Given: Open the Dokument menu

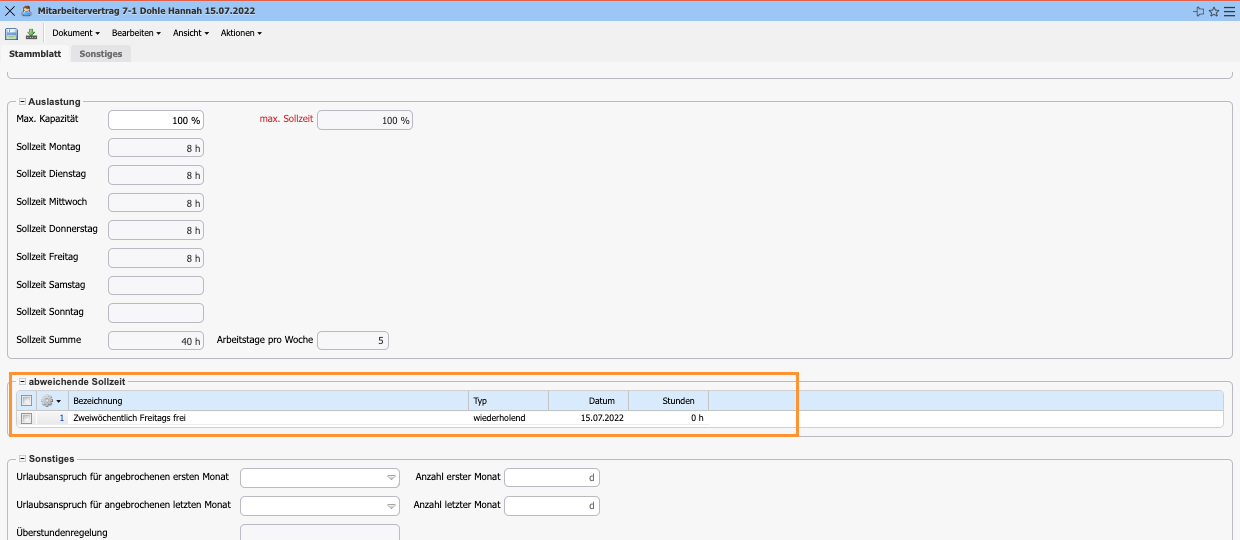Looking at the screenshot, I should [x=75, y=33].
